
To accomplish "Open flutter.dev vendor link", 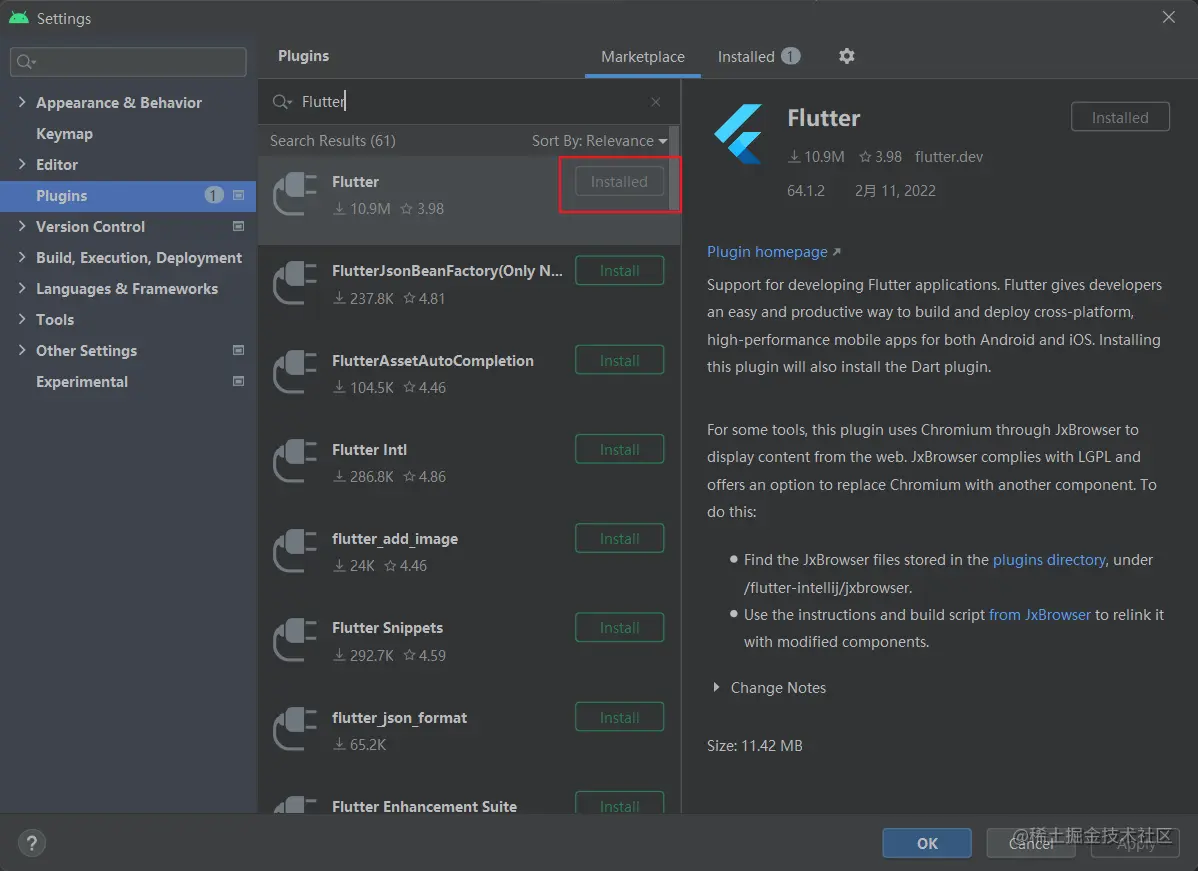I will click(x=949, y=157).
